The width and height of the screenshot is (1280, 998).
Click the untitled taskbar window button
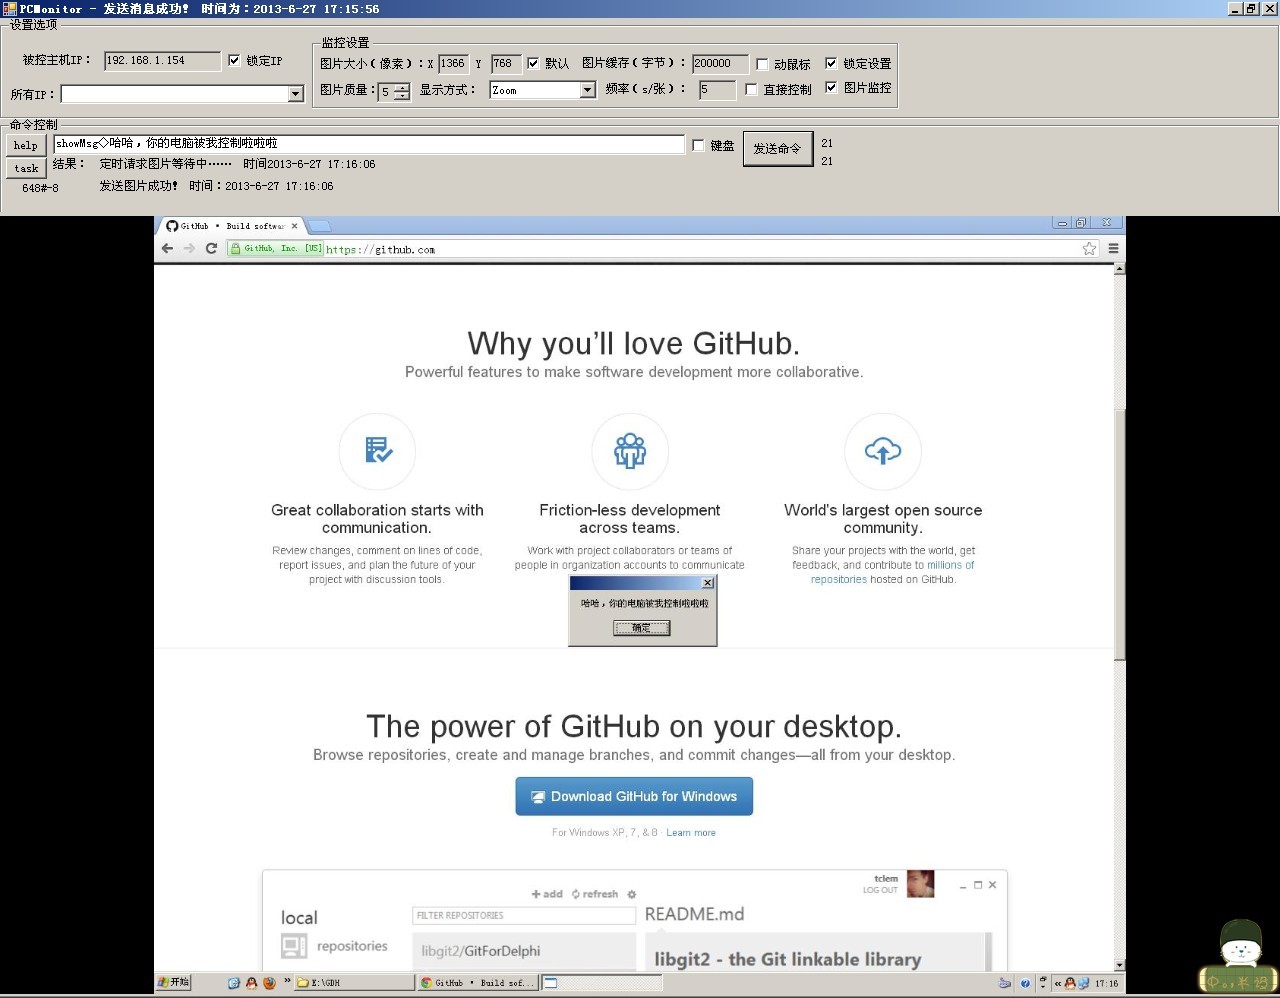coord(603,983)
